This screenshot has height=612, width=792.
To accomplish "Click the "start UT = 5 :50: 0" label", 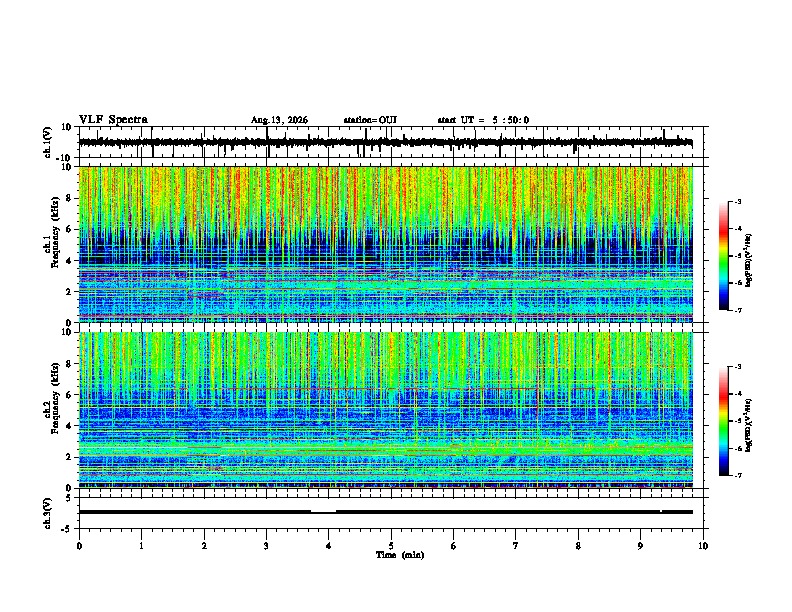I will pyautogui.click(x=483, y=120).
